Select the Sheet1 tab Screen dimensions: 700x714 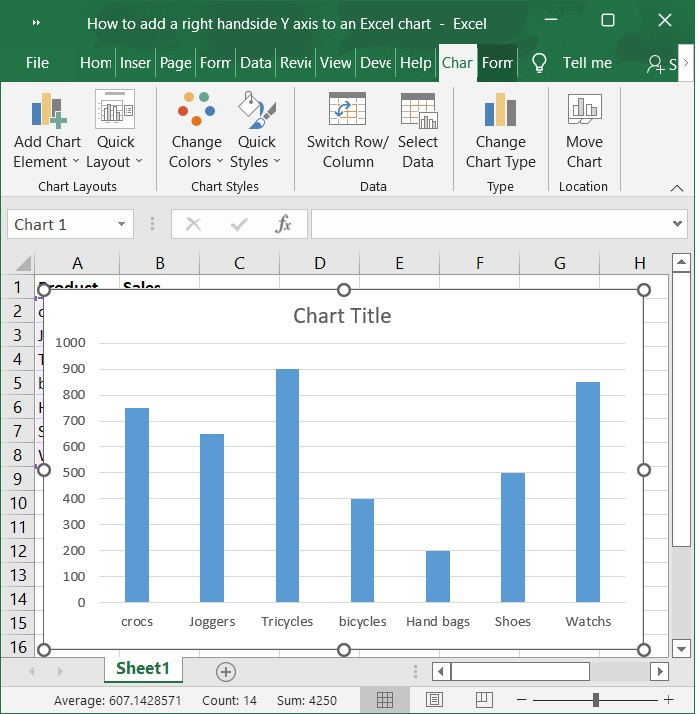coord(143,669)
